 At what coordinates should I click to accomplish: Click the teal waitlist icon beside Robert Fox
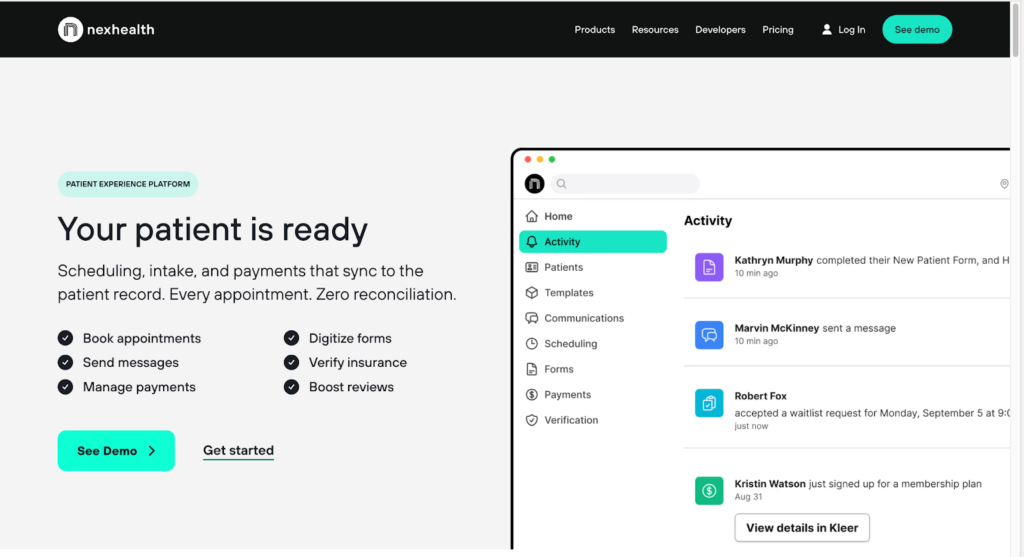tap(709, 403)
